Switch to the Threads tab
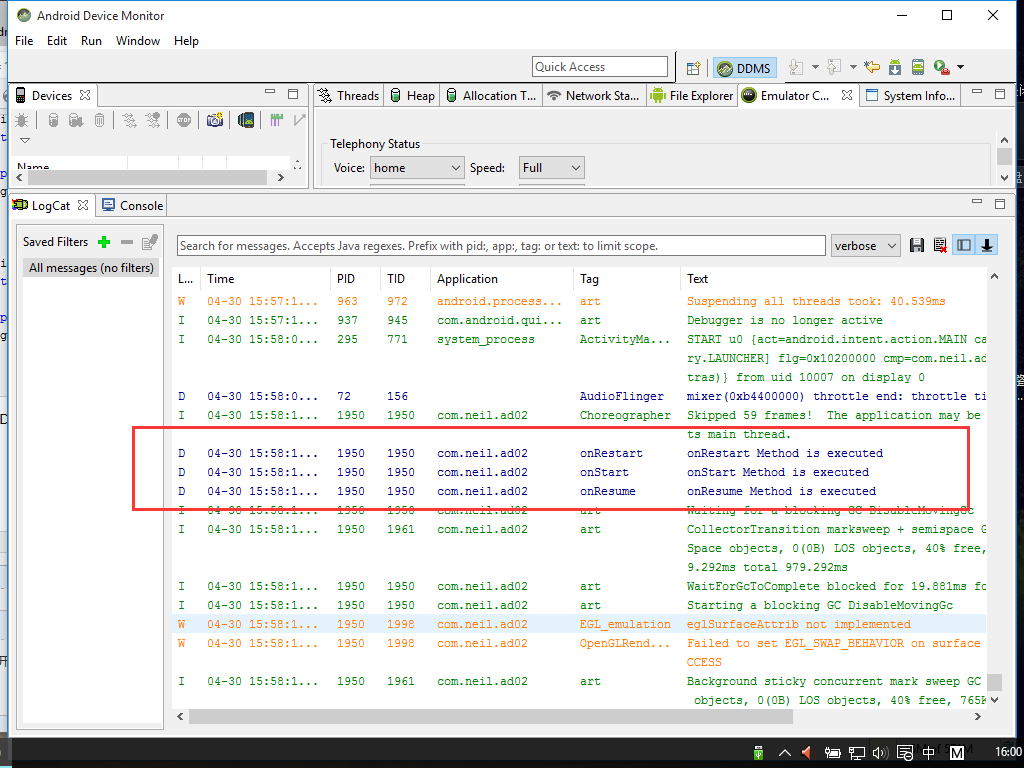 tap(349, 95)
